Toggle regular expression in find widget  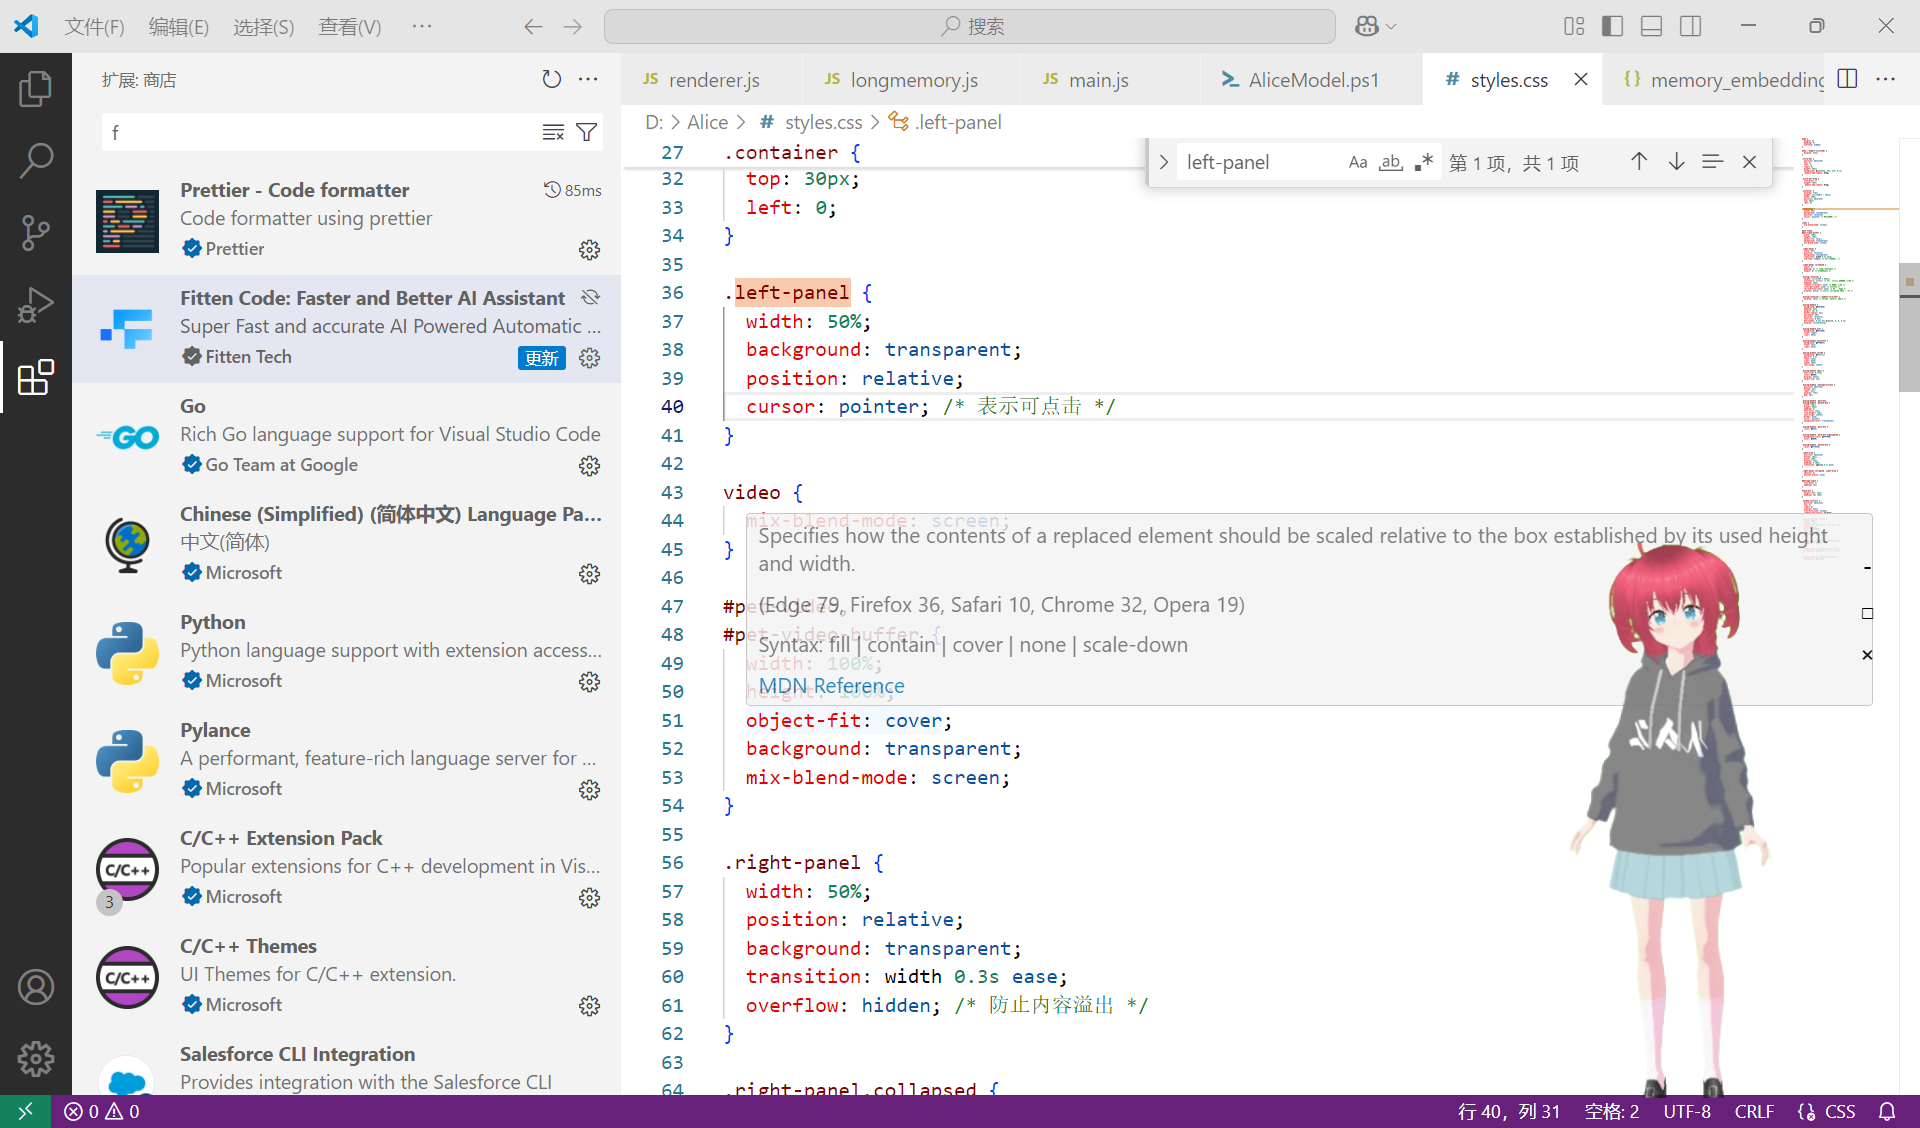[1424, 162]
